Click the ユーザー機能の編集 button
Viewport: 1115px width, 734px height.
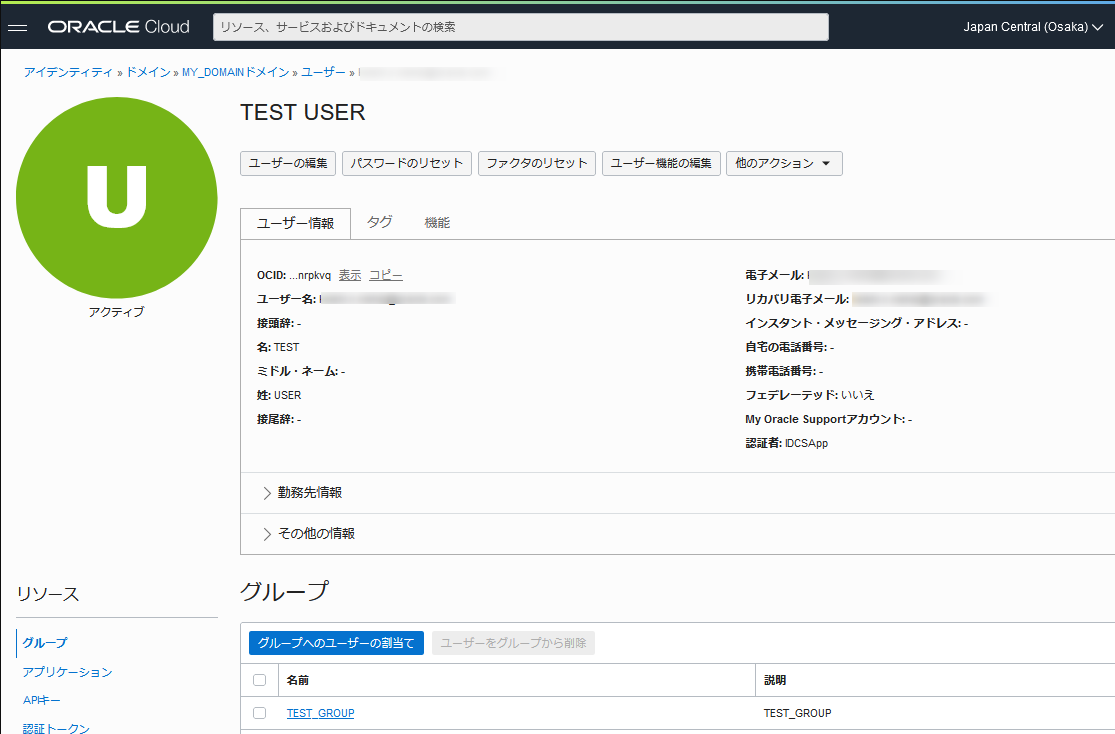tap(661, 163)
